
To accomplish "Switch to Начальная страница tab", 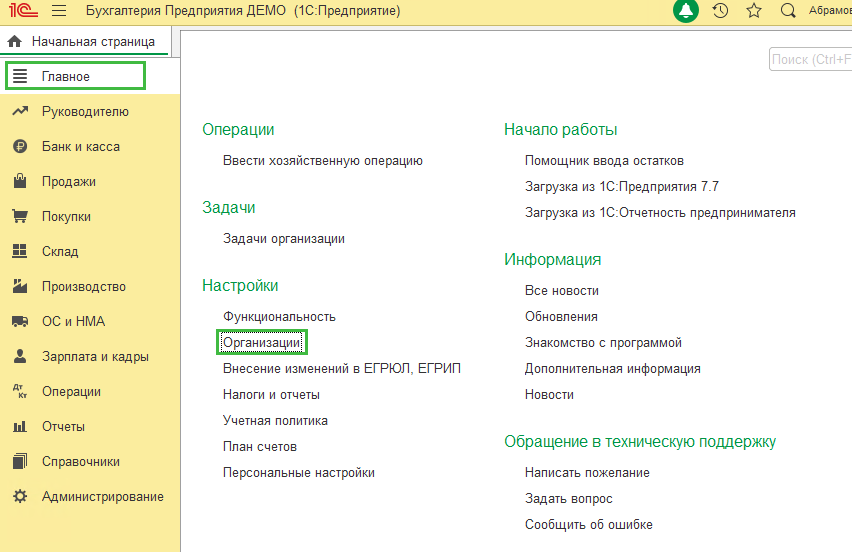I will (86, 41).
